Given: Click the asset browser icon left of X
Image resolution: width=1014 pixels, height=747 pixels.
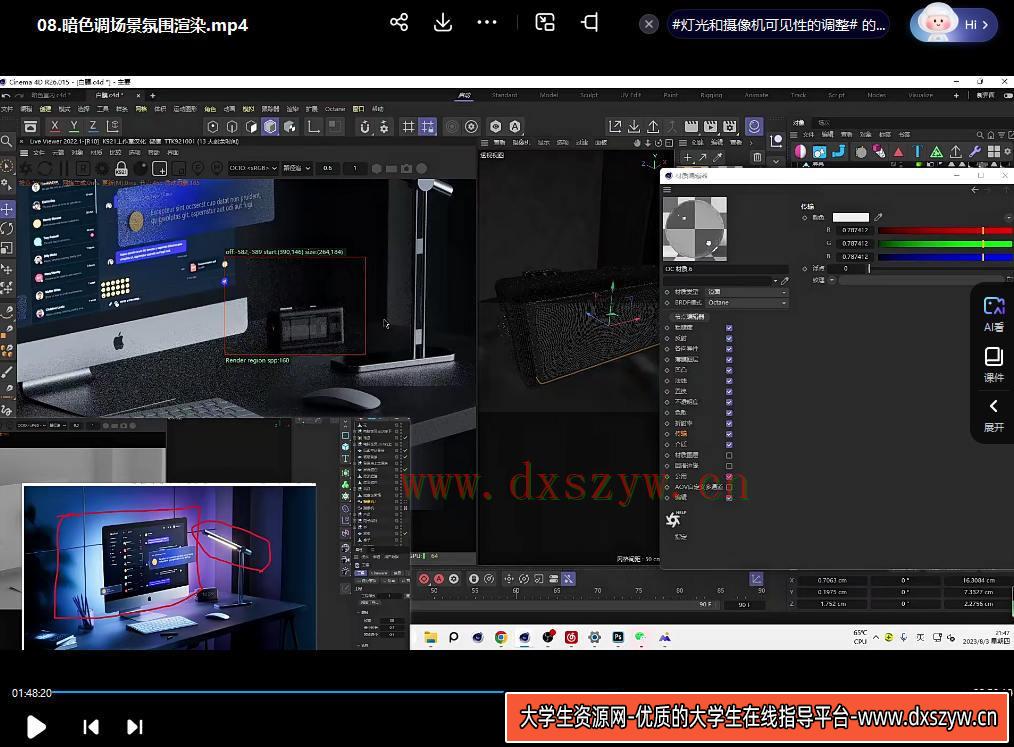Looking at the screenshot, I should (x=30, y=126).
